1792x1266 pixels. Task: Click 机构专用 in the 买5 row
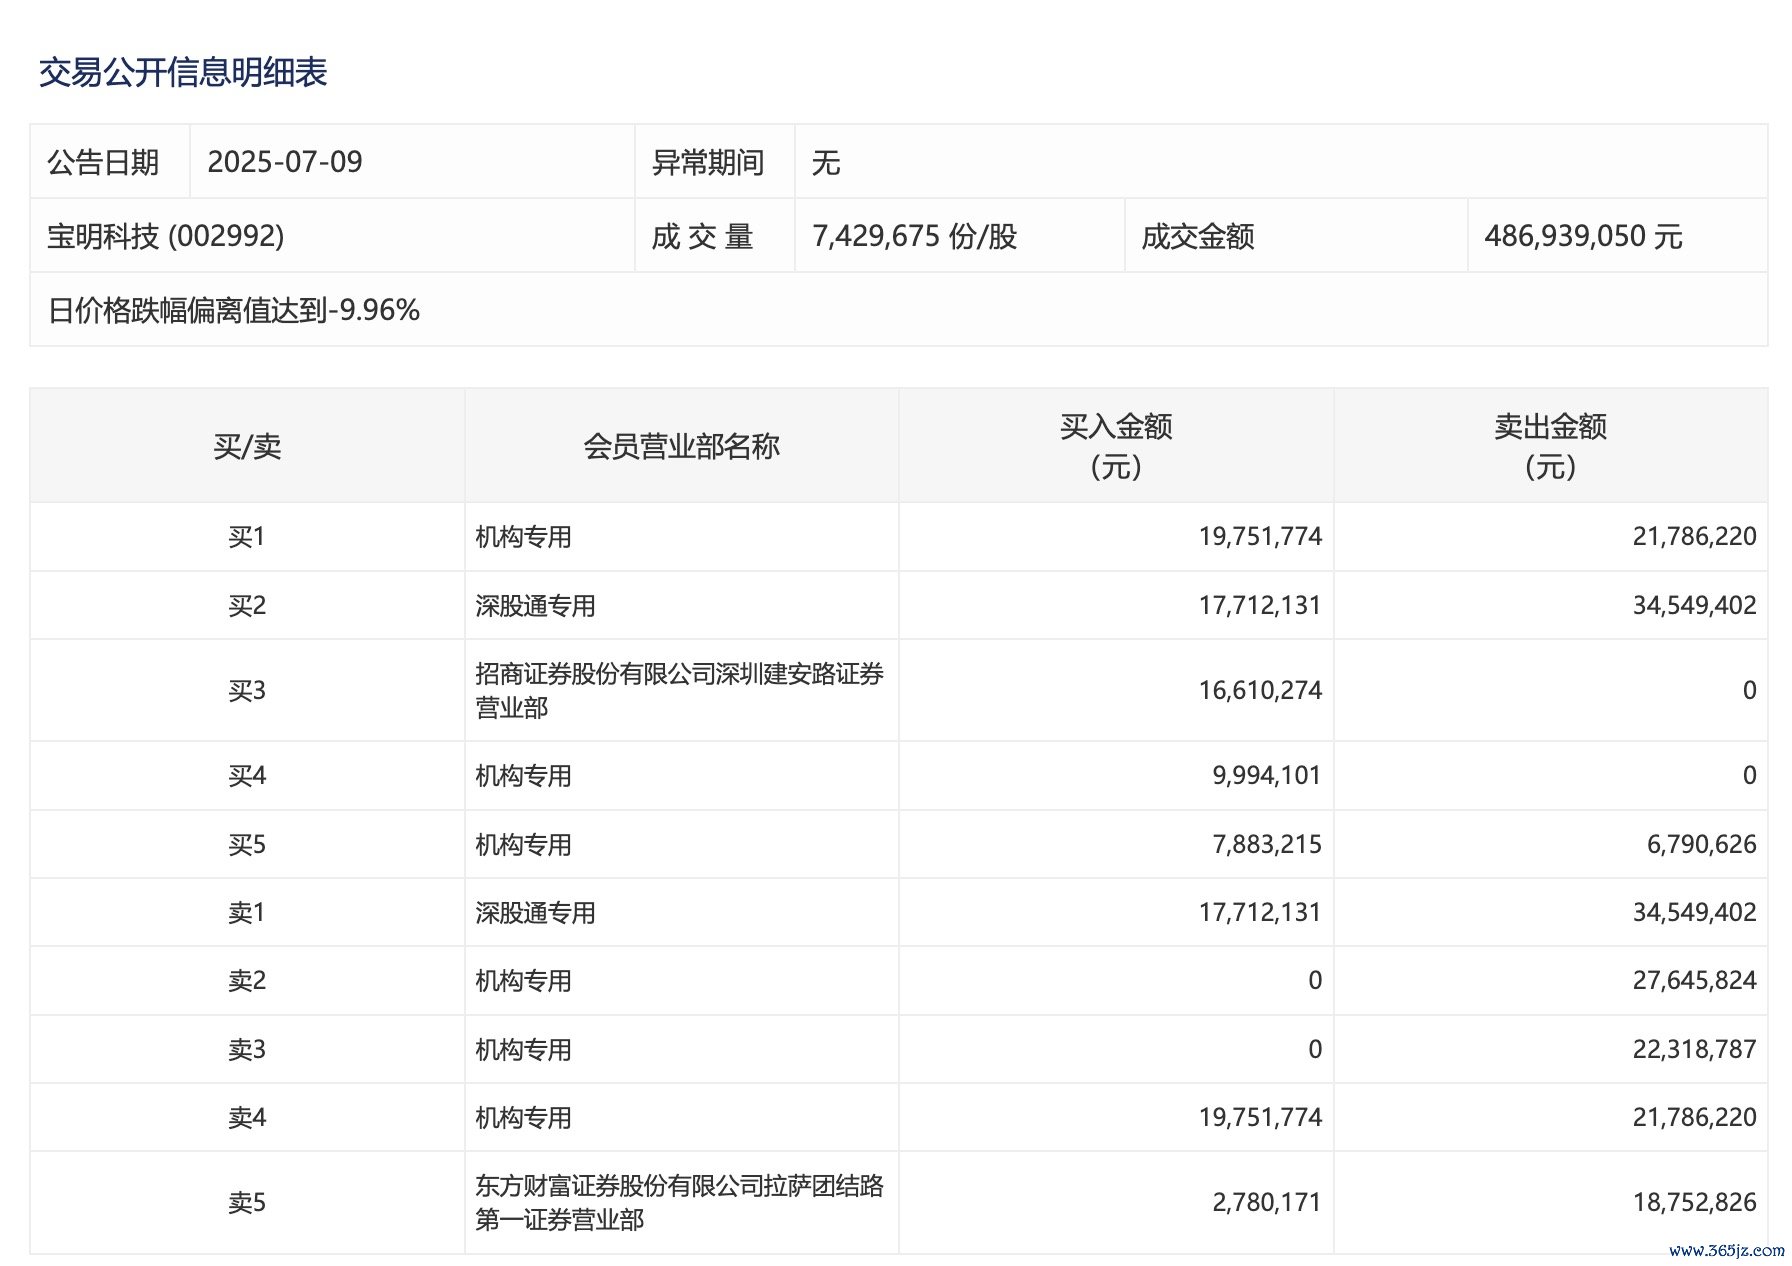point(523,845)
